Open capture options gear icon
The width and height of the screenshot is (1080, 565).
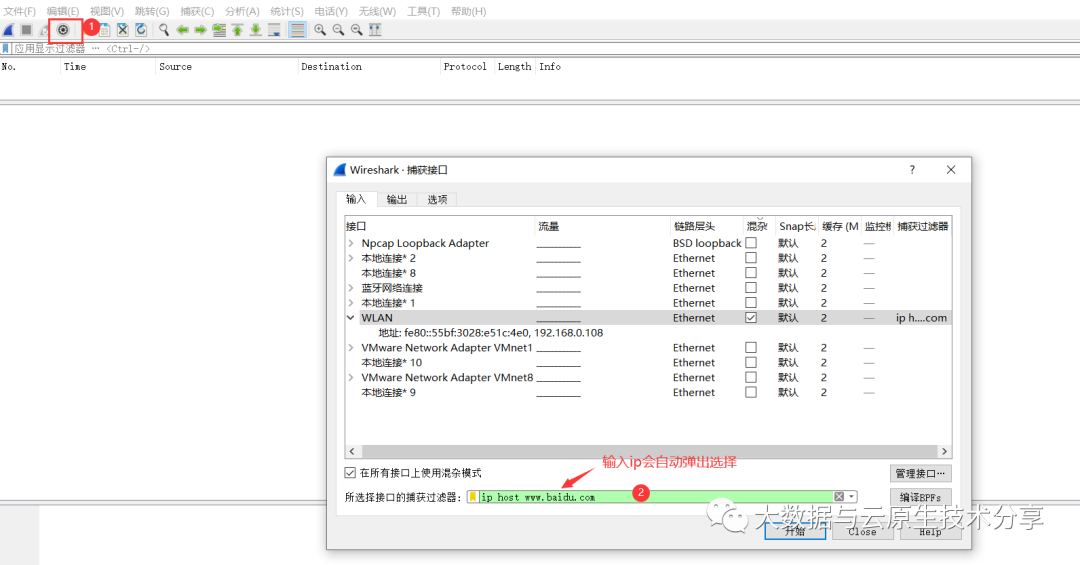[x=63, y=30]
